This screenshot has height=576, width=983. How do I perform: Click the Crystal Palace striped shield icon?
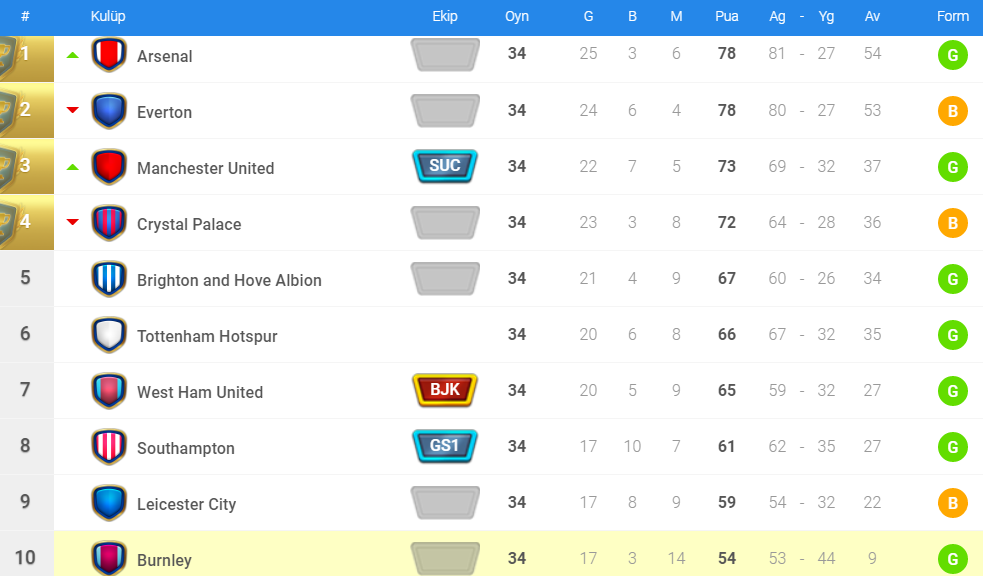click(x=109, y=223)
